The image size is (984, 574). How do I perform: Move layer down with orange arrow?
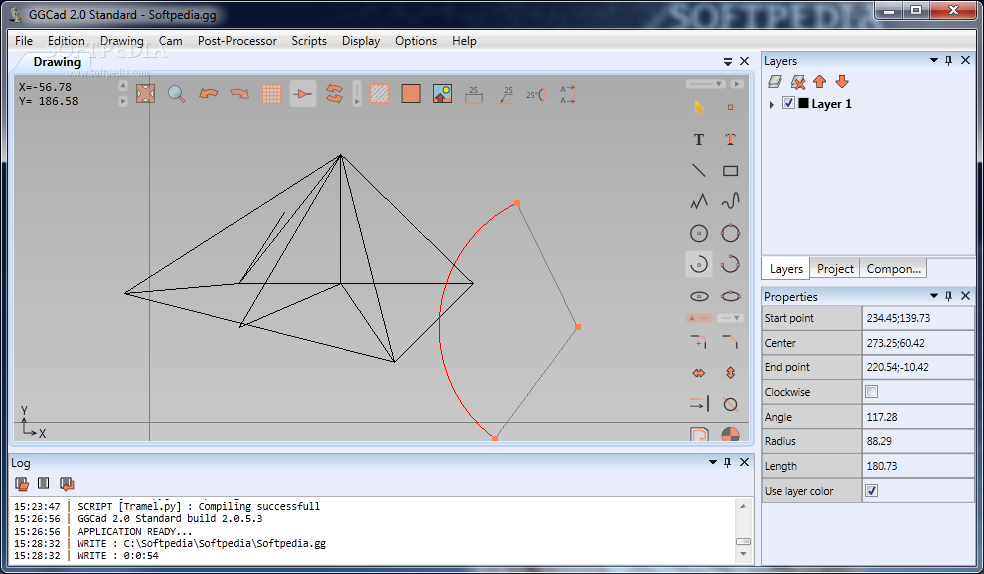(x=842, y=82)
